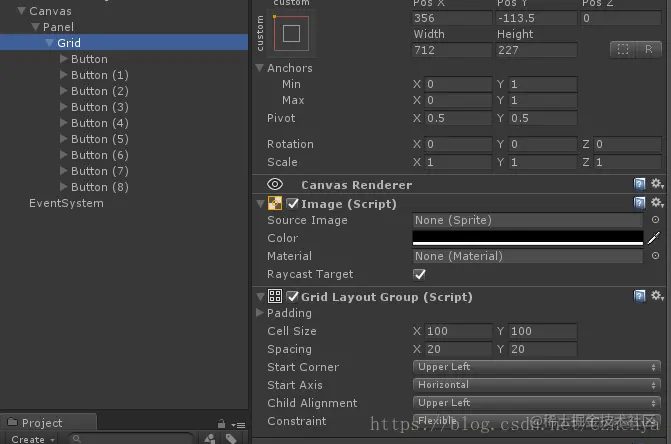Expand the Button (4) node
The image size is (671, 444).
click(x=63, y=123)
